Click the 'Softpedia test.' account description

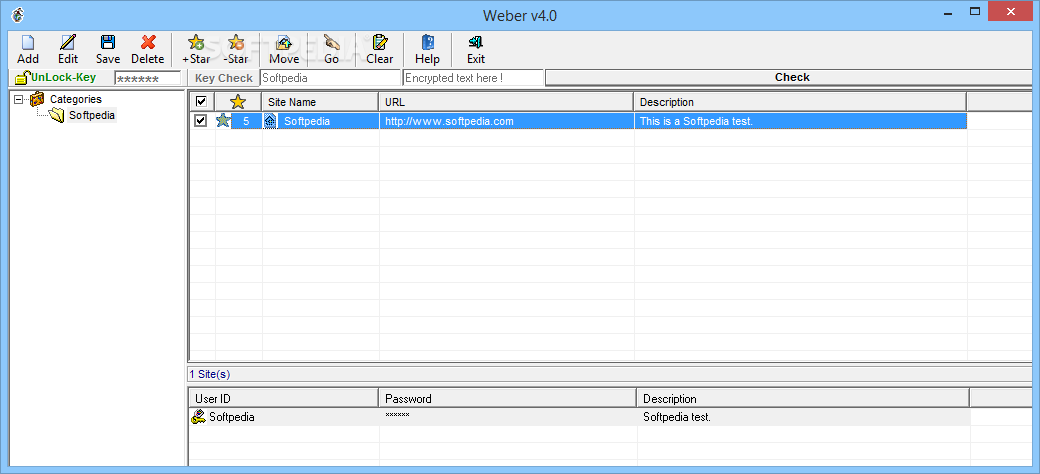point(677,417)
